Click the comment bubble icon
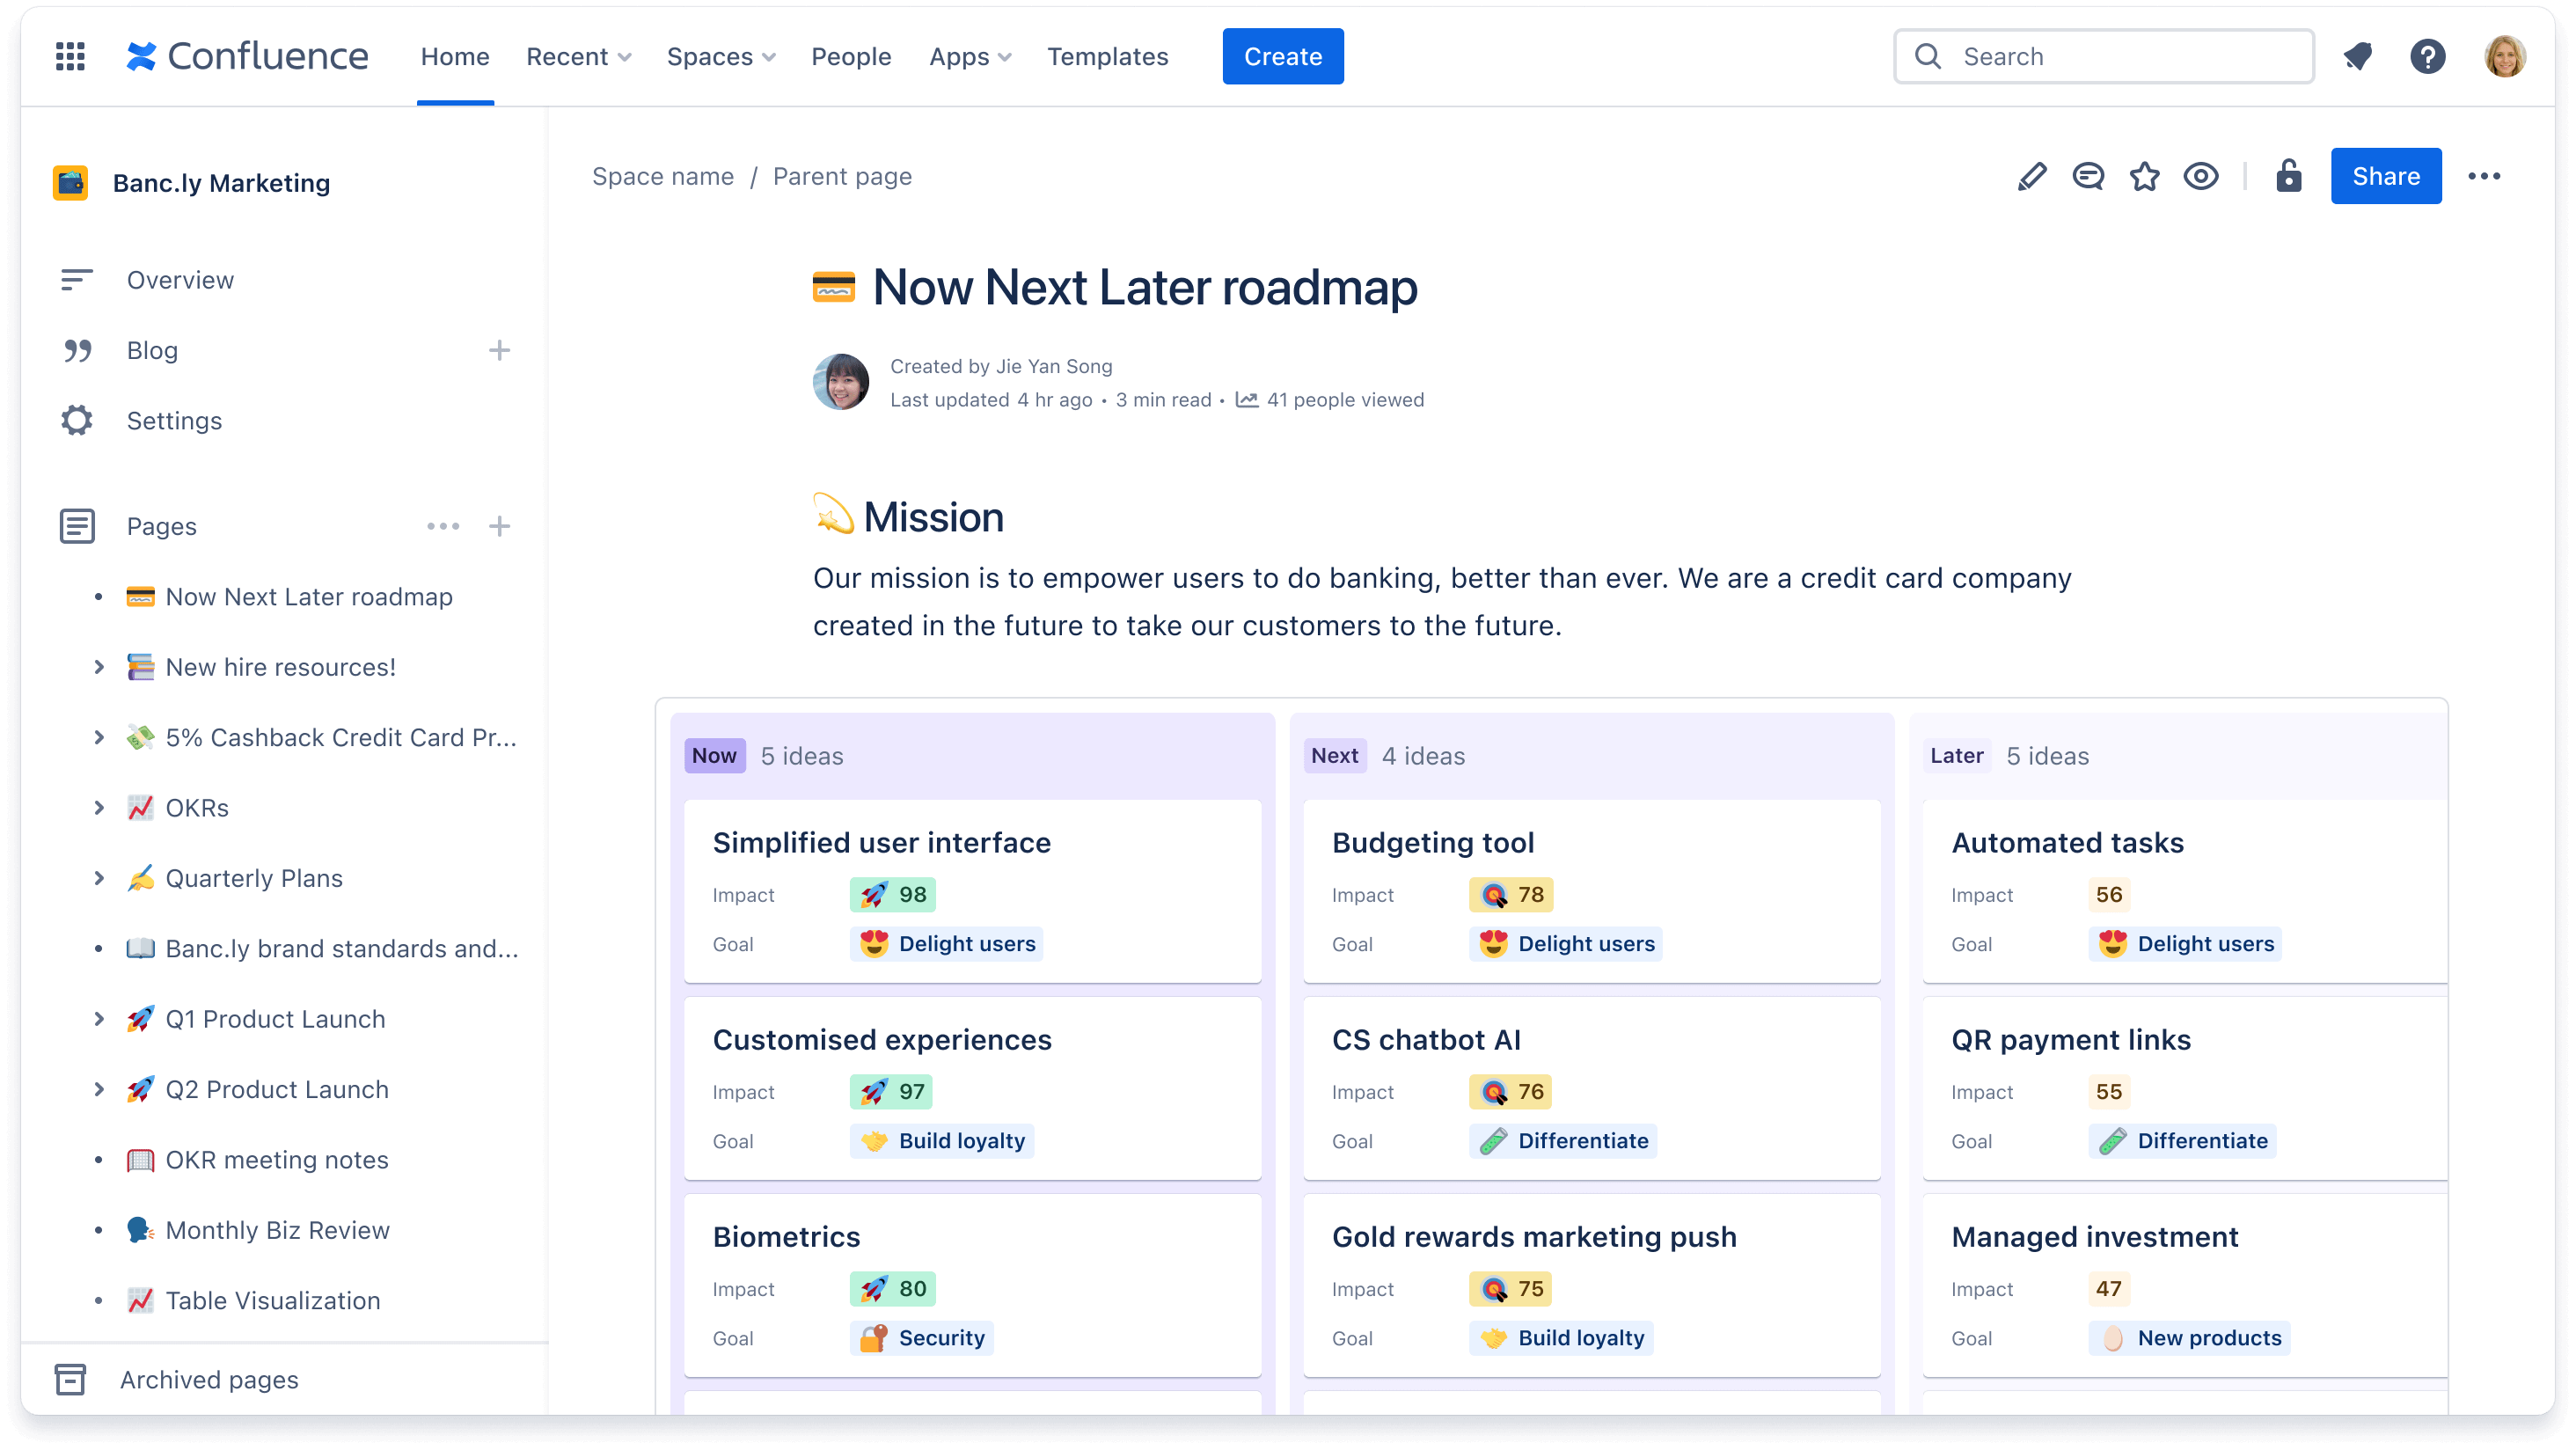The width and height of the screenshot is (2576, 1450). (2088, 175)
